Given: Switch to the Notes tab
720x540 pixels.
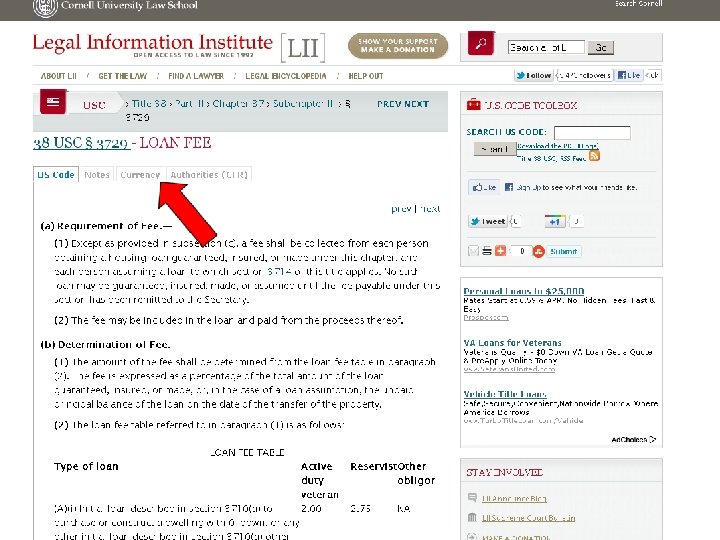Looking at the screenshot, I should 97,174.
